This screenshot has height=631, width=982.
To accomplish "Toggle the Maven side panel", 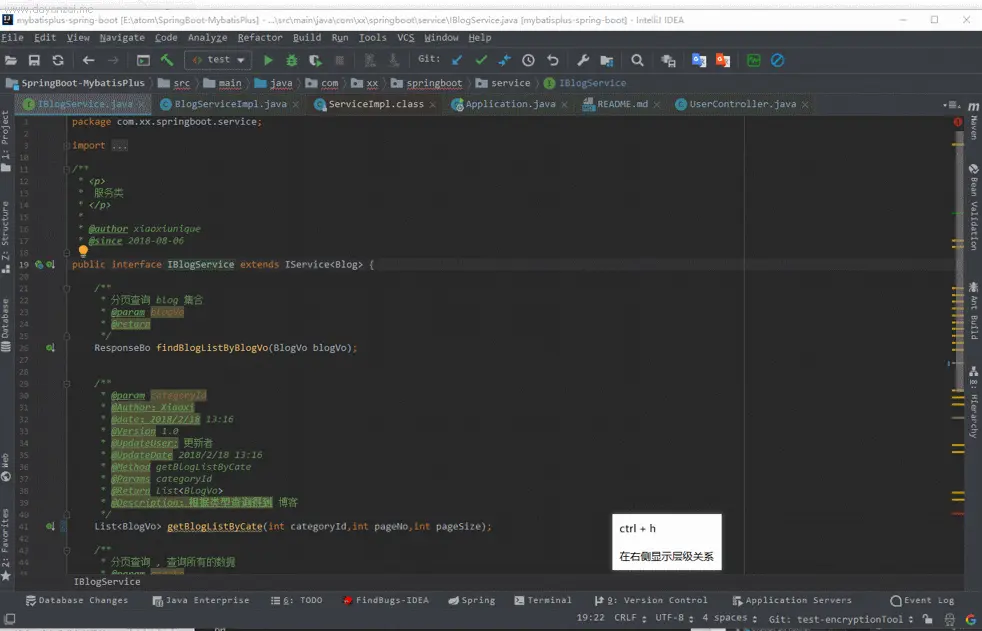I will click(x=973, y=121).
